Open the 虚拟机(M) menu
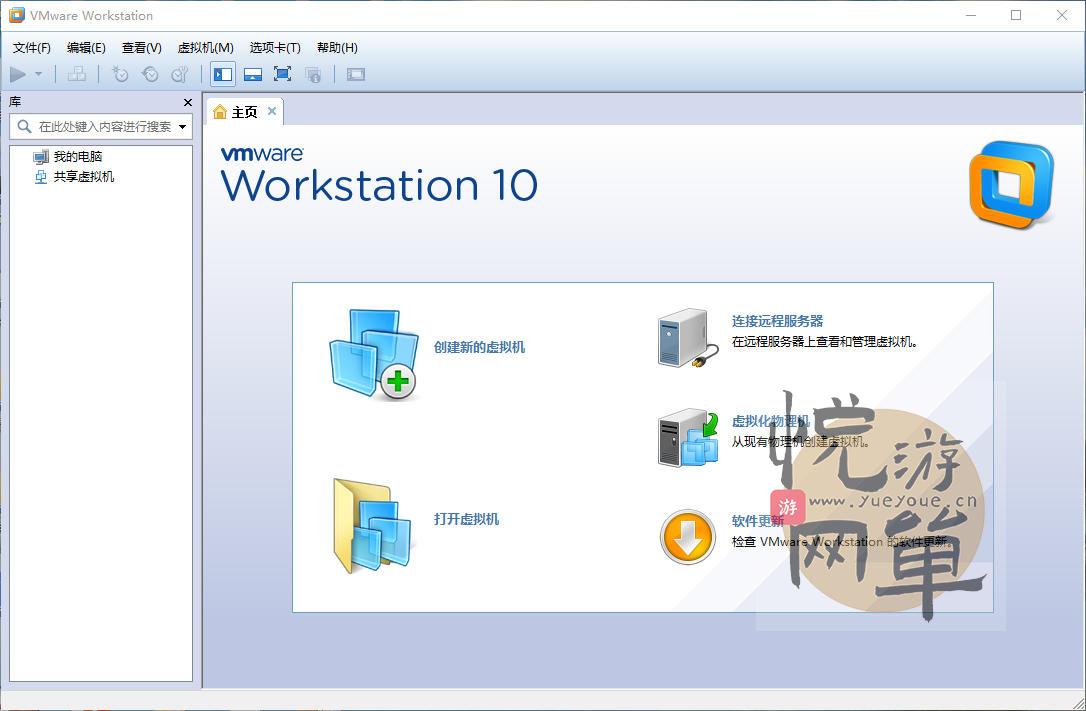Screen dimensions: 1086x711 205,47
